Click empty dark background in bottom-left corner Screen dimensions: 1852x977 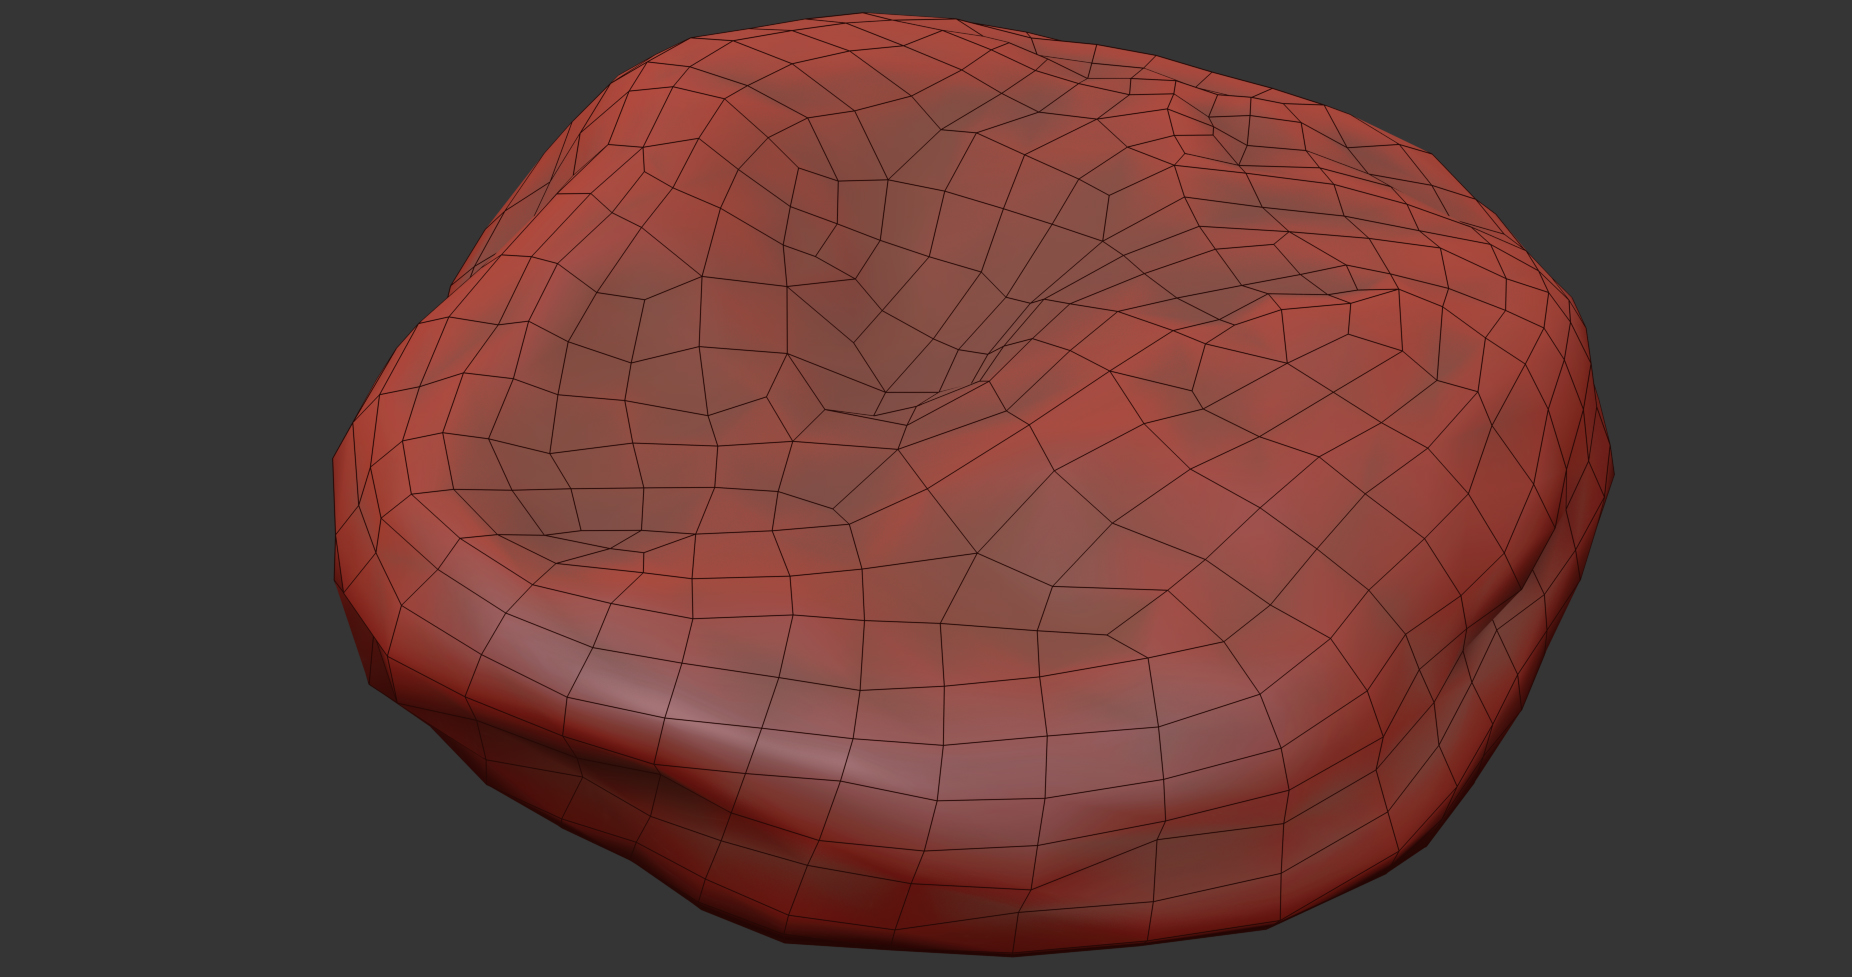click(x=100, y=900)
